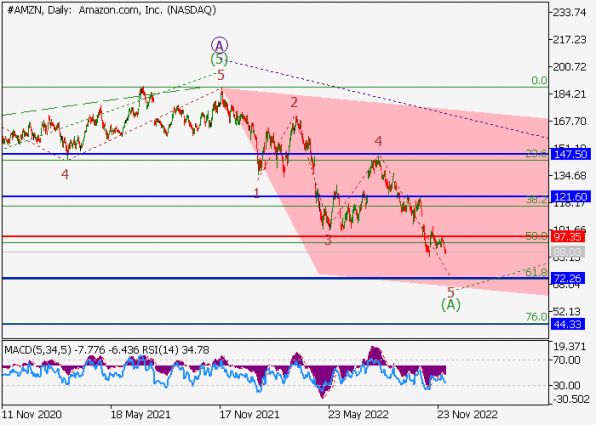Click the 19.371 oscillator scale value
The height and width of the screenshot is (425, 596).
click(569, 346)
